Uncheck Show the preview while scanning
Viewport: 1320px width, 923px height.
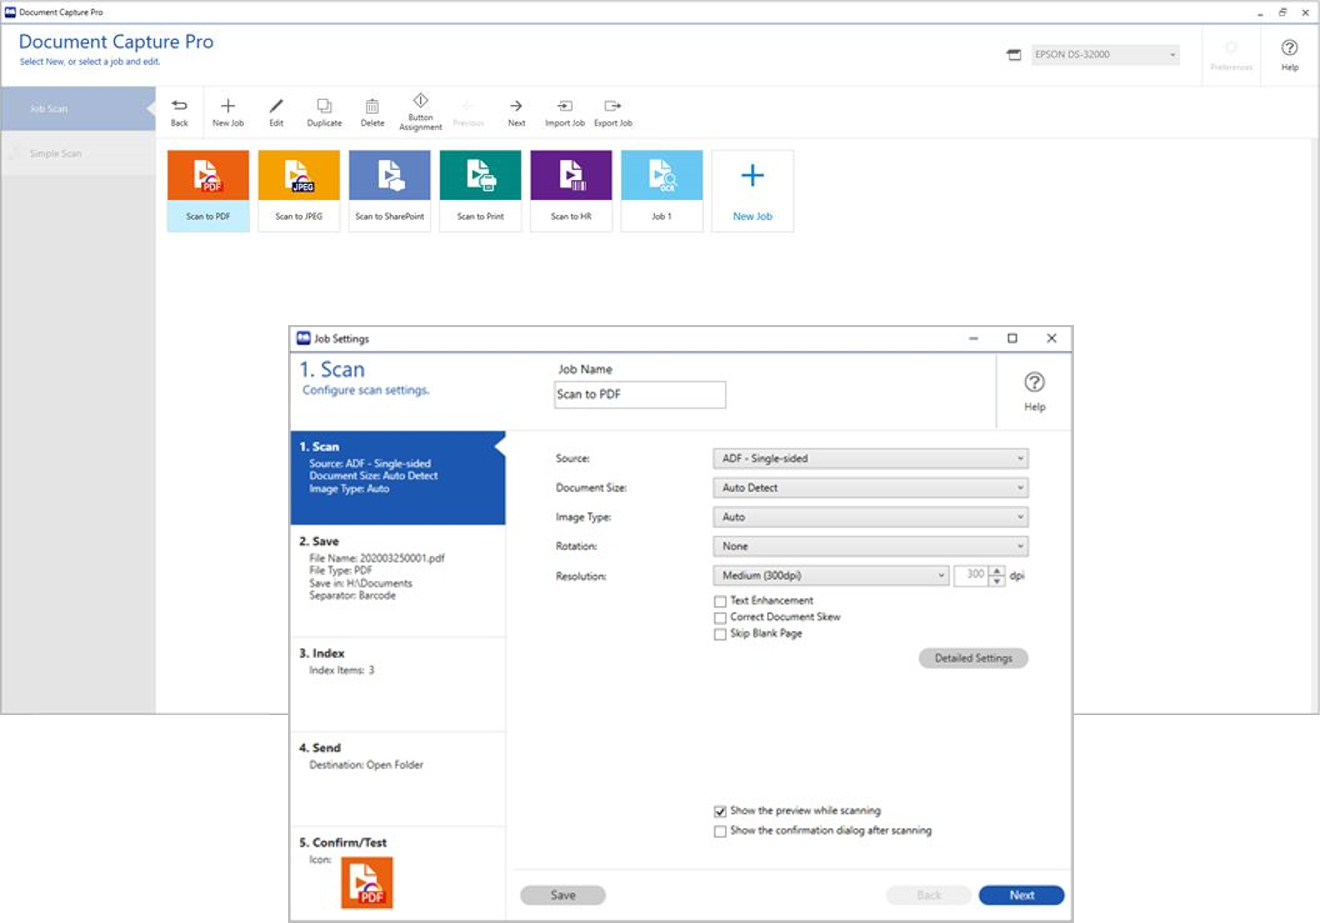[720, 812]
